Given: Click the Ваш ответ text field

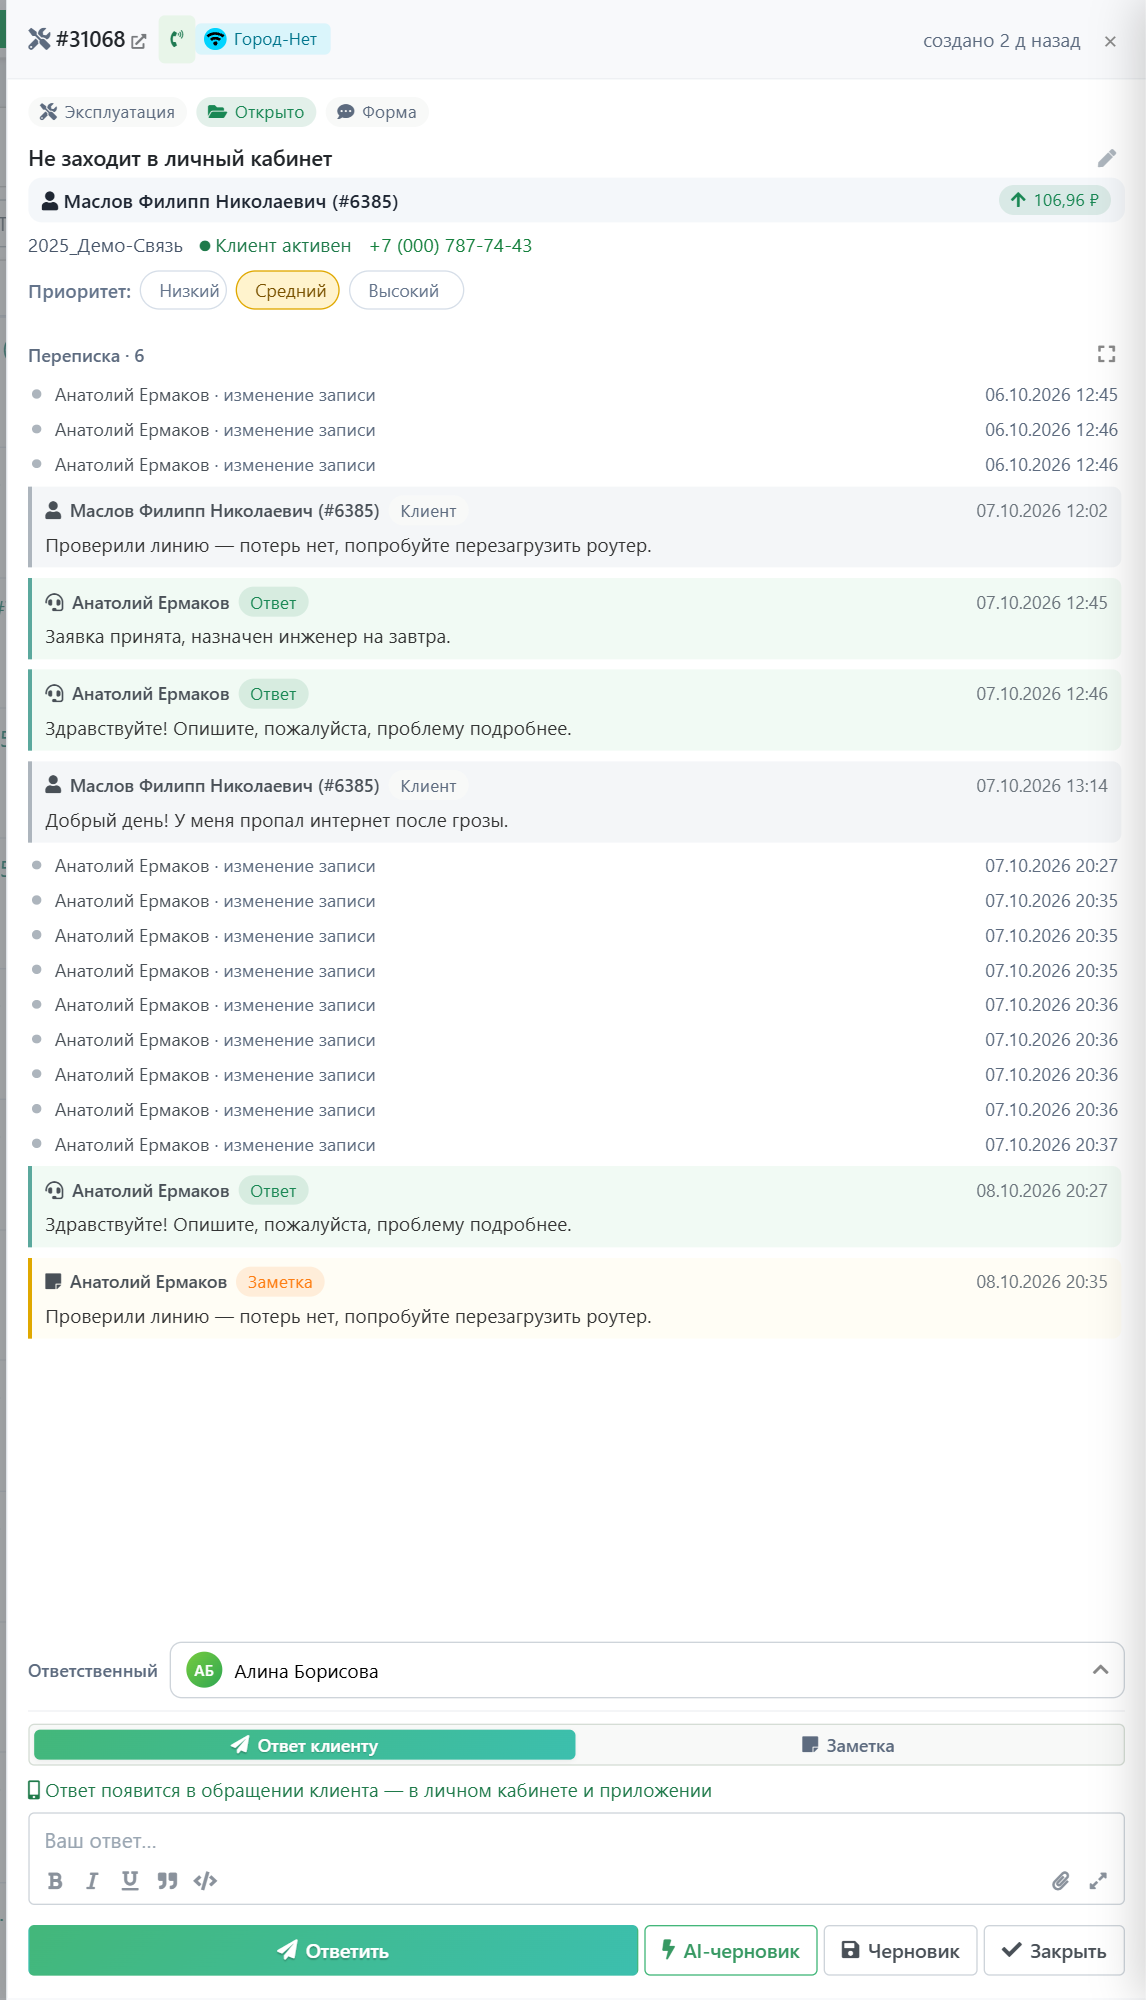Looking at the screenshot, I should 576,1841.
